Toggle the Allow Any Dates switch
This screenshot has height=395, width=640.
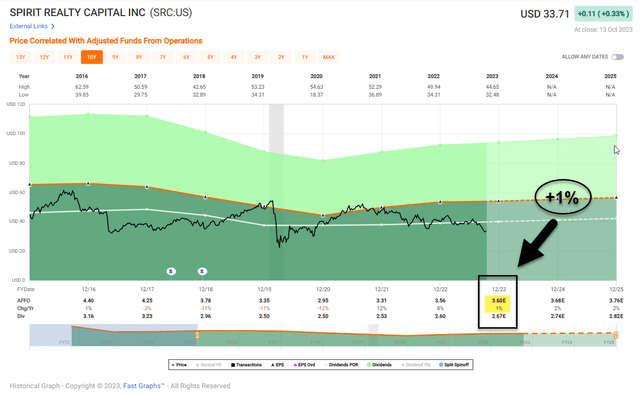[618, 57]
